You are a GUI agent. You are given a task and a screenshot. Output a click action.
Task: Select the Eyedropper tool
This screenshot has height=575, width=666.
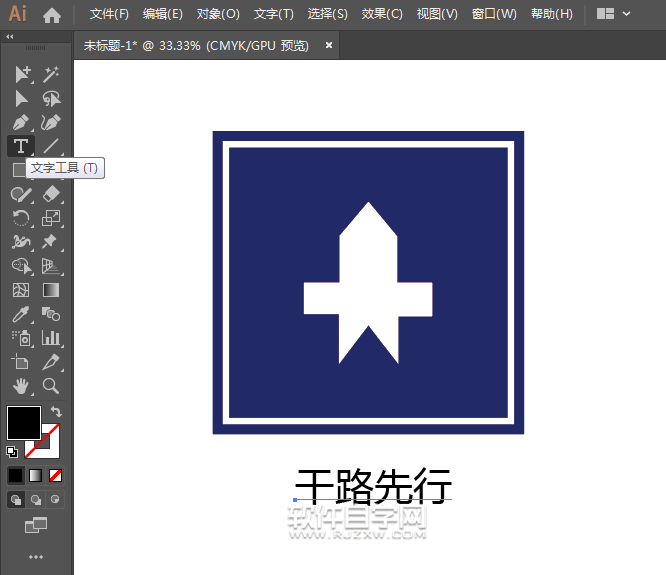(x=21, y=314)
